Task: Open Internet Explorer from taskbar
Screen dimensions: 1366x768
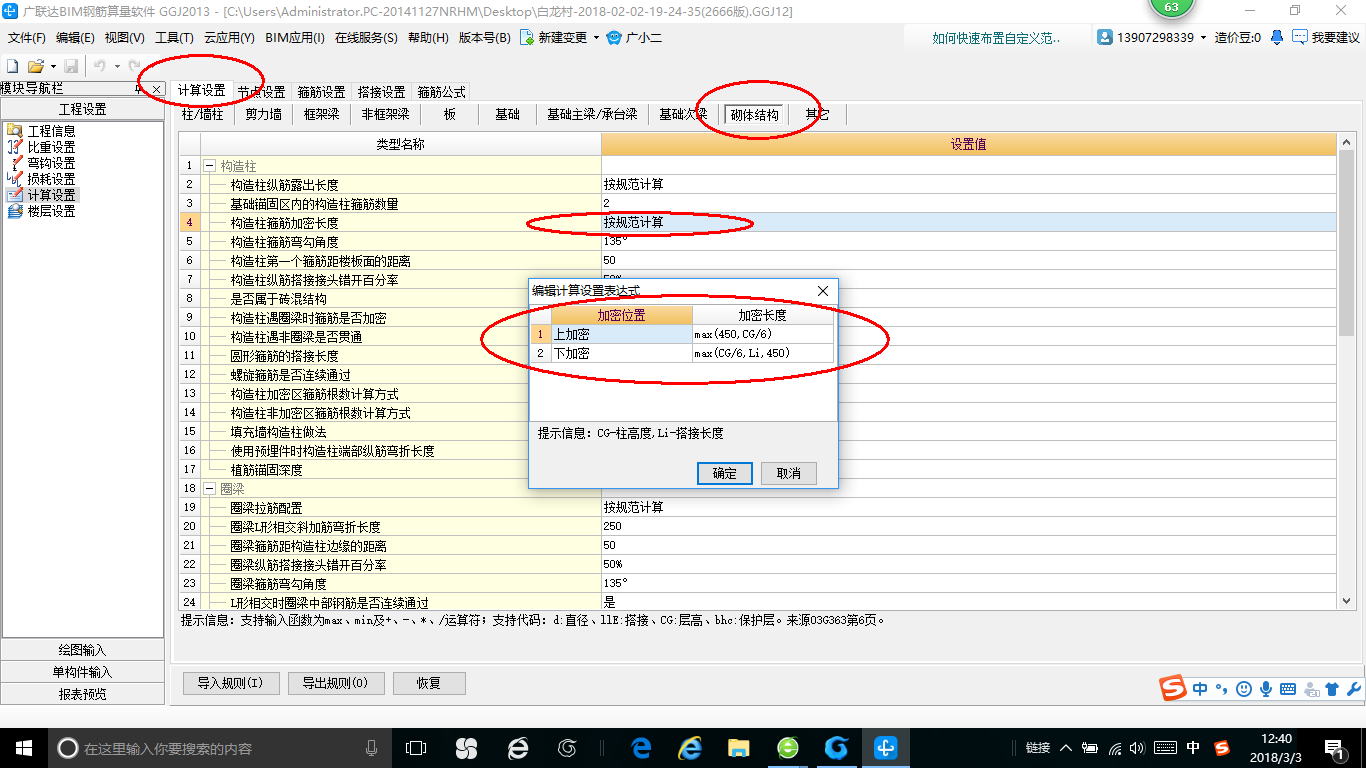Action: [x=690, y=747]
